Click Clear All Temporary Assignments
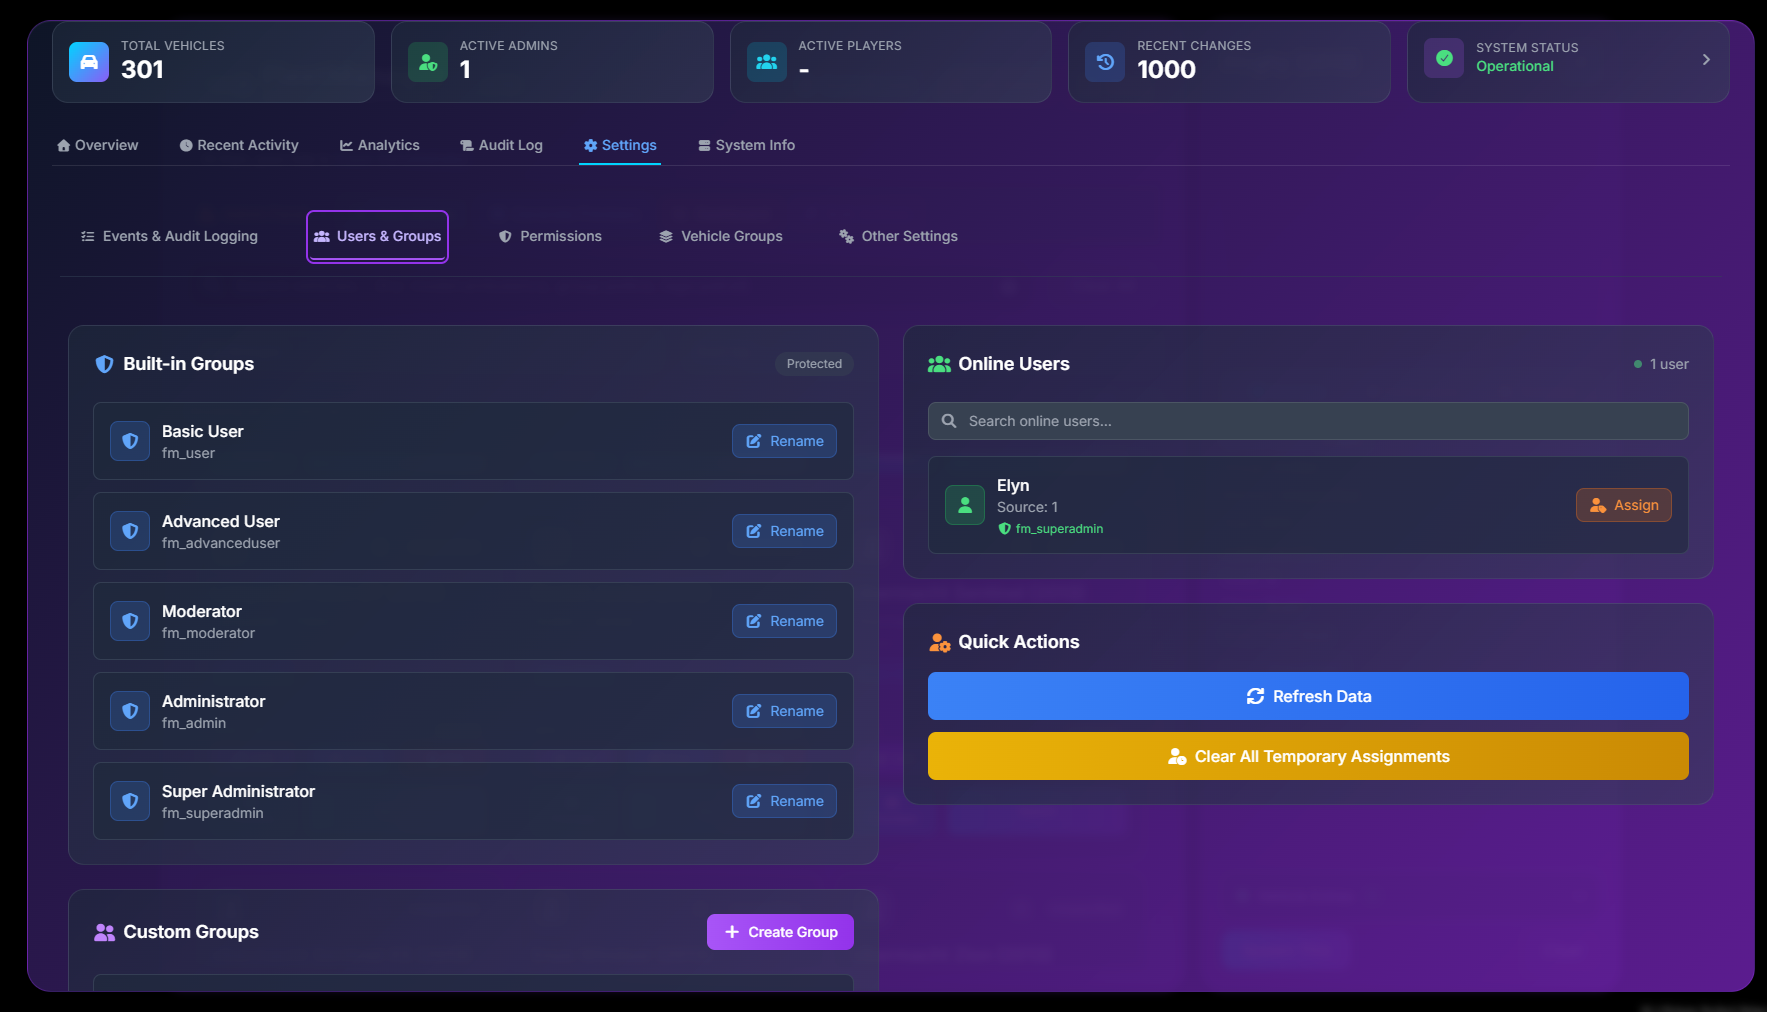 click(x=1308, y=756)
